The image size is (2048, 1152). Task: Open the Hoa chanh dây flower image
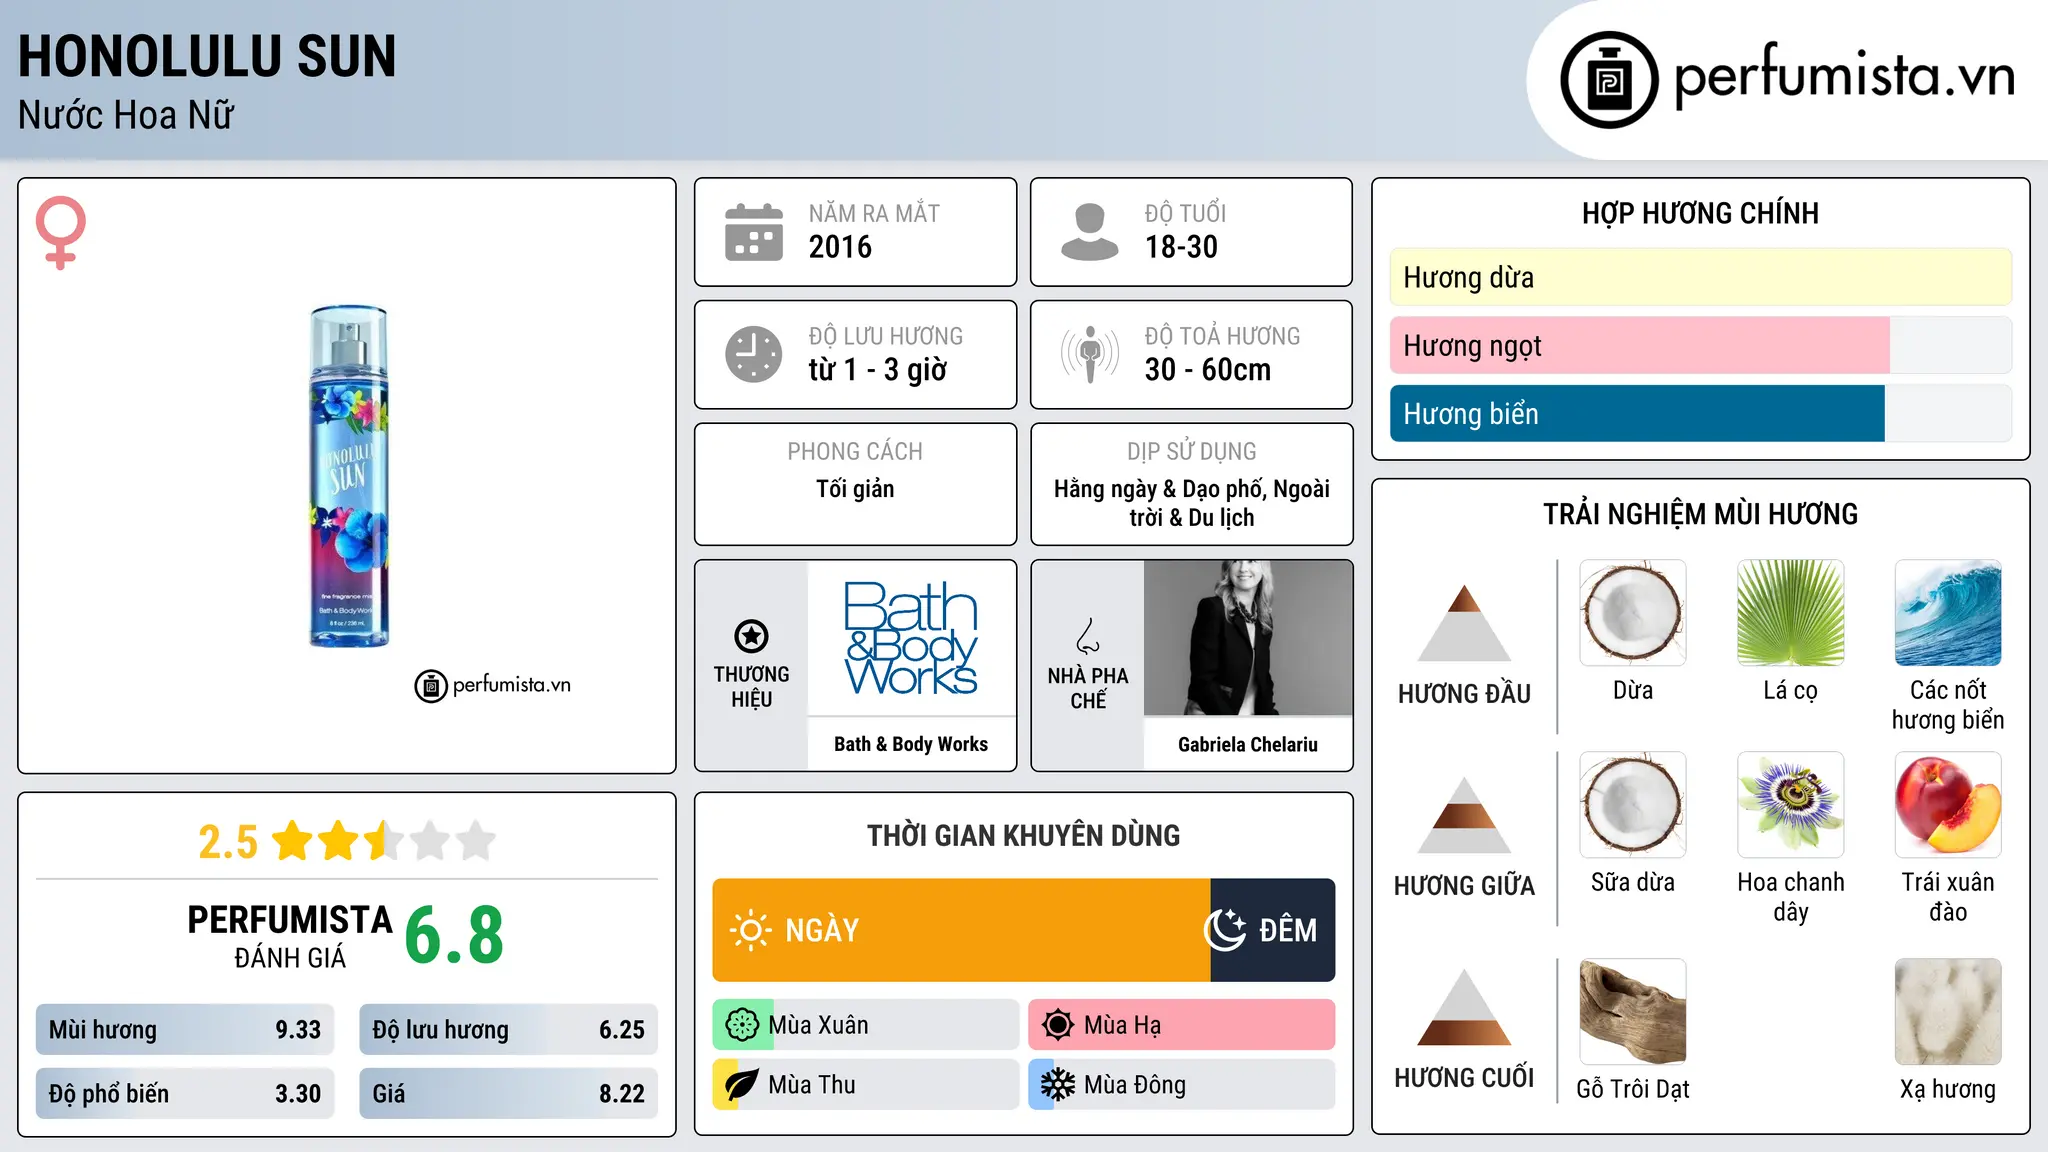(1790, 805)
